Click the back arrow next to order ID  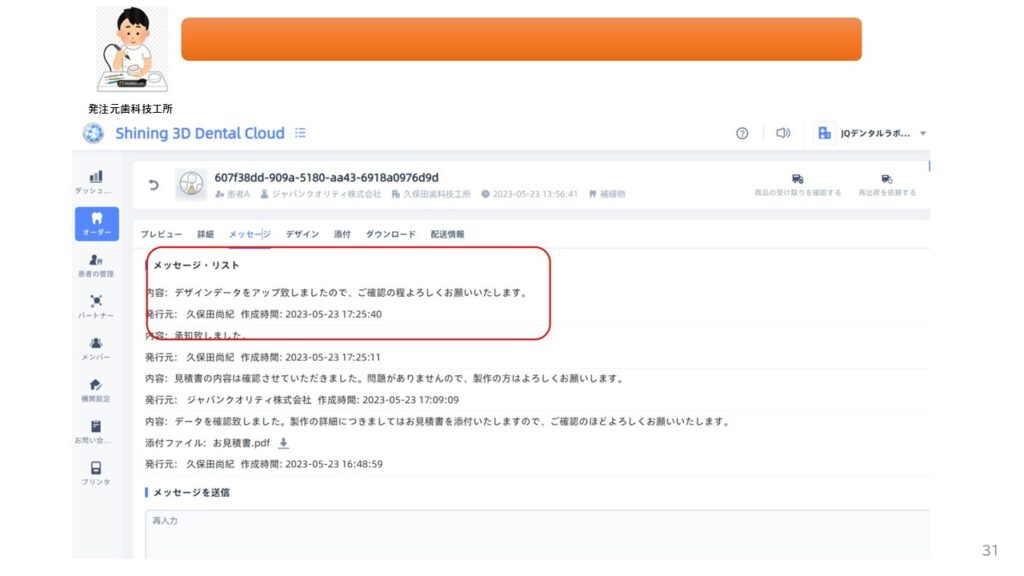pos(153,185)
